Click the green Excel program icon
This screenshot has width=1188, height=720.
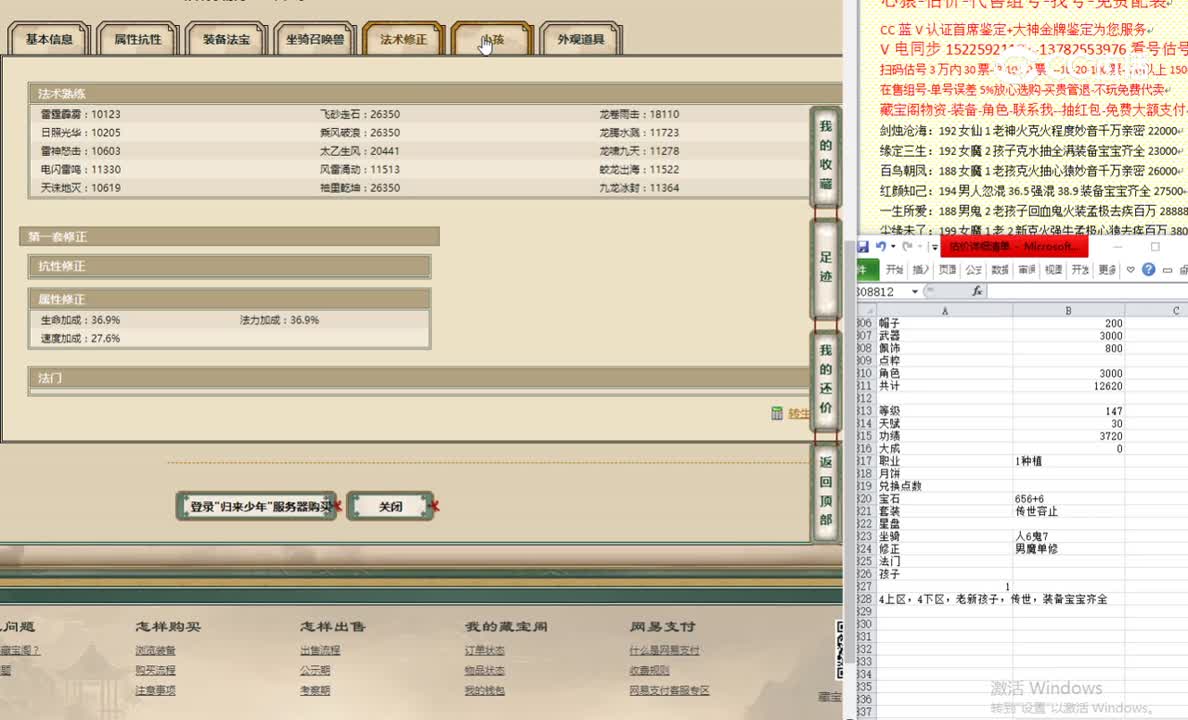tap(867, 268)
